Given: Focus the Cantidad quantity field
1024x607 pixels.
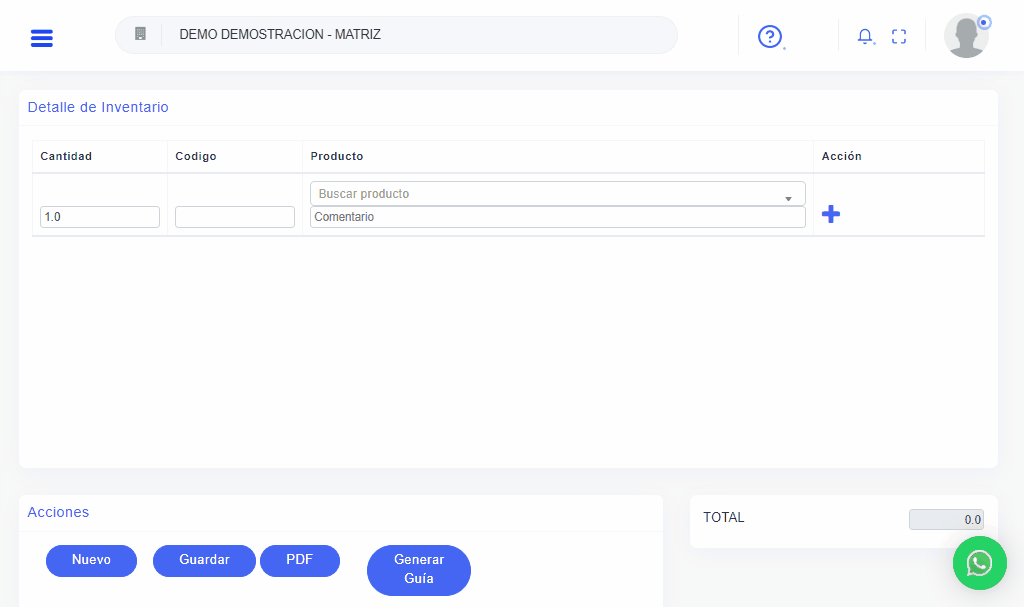Looking at the screenshot, I should click(100, 217).
